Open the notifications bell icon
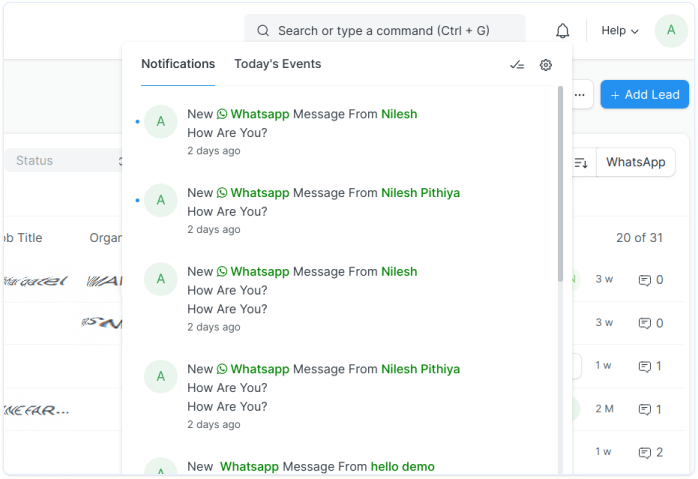698x479 pixels. [x=563, y=31]
